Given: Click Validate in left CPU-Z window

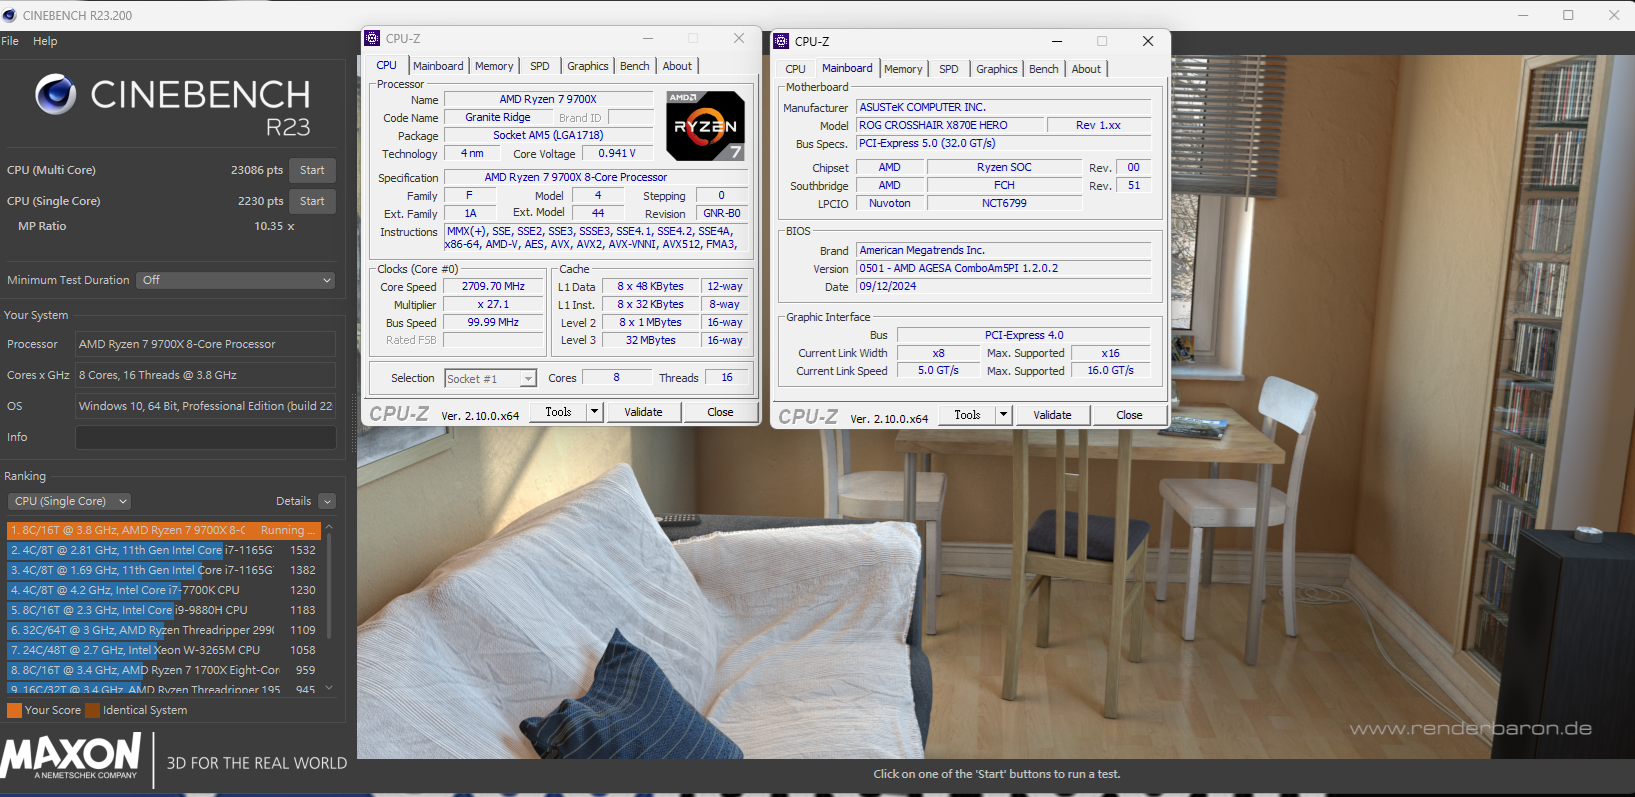Looking at the screenshot, I should click(643, 412).
